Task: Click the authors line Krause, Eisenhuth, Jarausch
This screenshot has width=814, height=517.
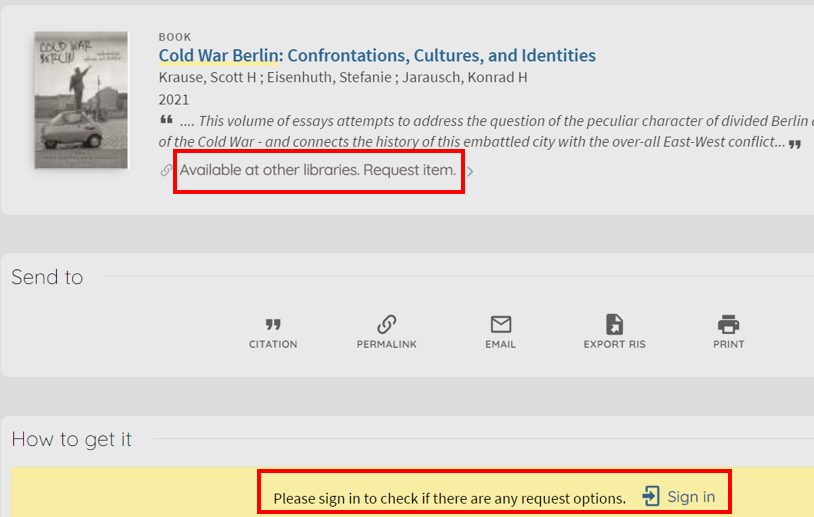Action: [343, 78]
